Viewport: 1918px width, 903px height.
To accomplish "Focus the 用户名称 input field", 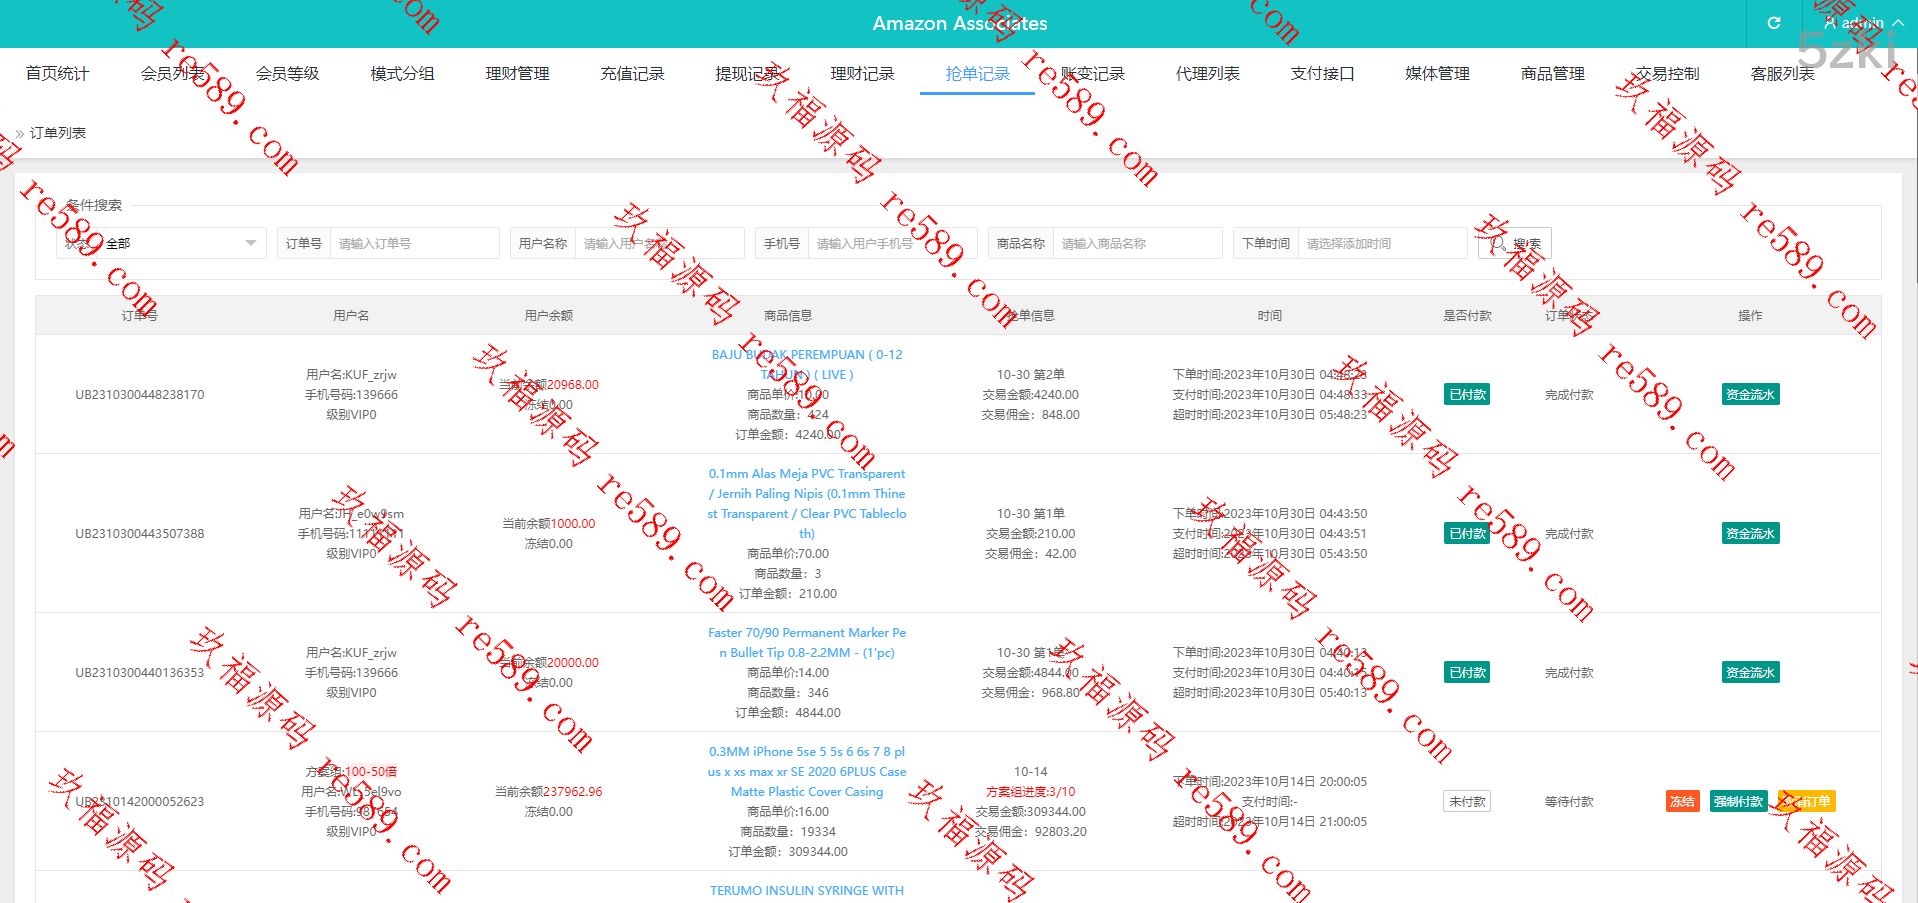I will 659,243.
